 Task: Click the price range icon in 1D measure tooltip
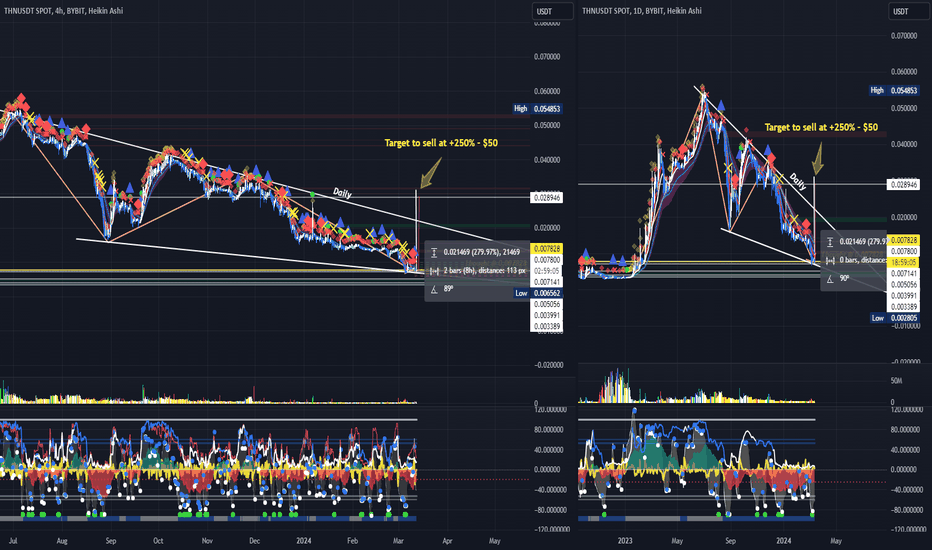830,242
